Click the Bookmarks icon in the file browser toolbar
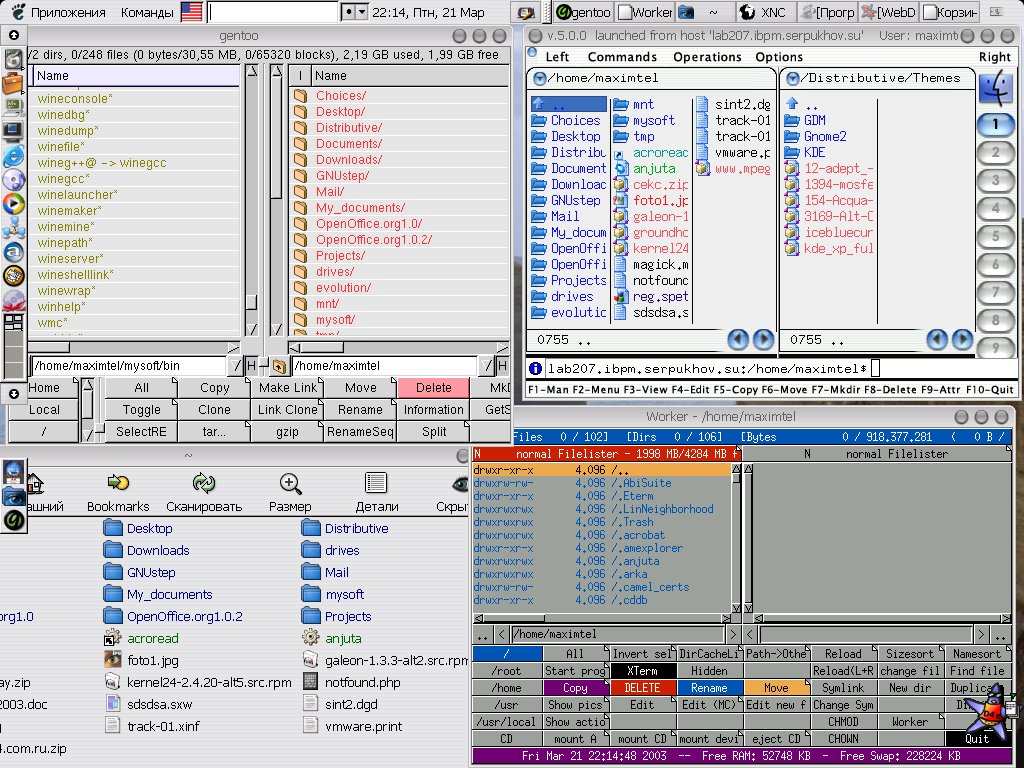The height and width of the screenshot is (768, 1024). tap(118, 483)
